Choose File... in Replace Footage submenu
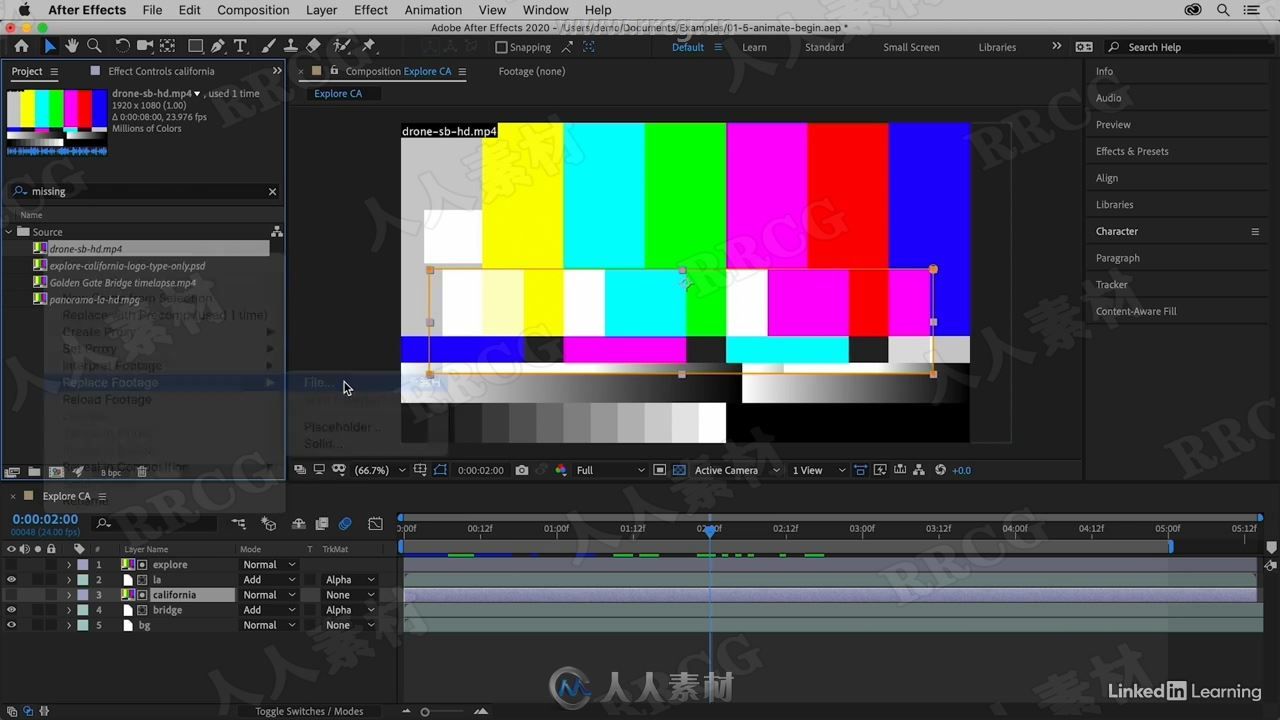Screen dimensions: 1280x720 pyautogui.click(x=318, y=383)
